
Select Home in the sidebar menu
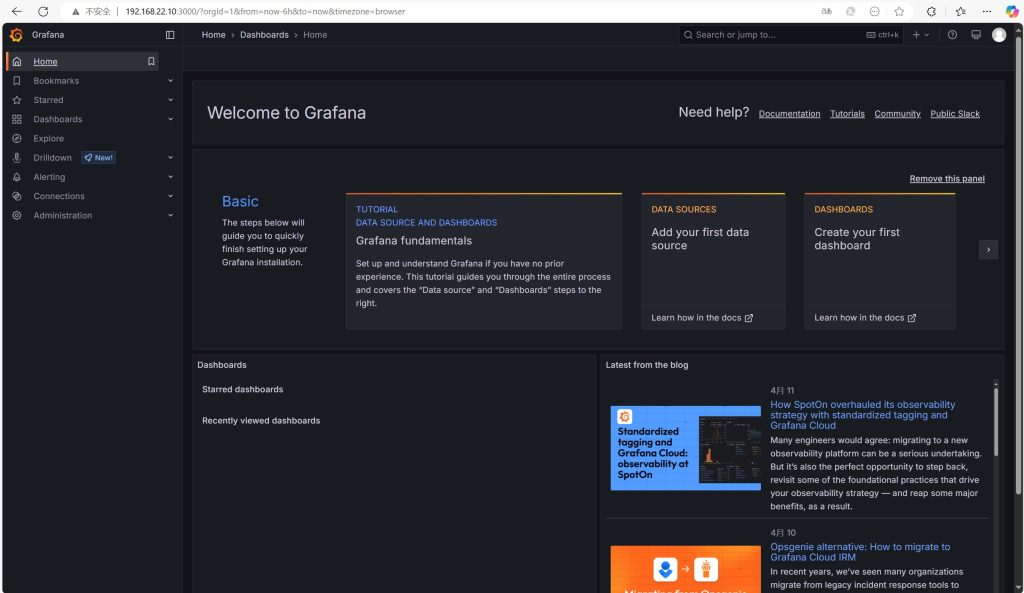[45, 61]
